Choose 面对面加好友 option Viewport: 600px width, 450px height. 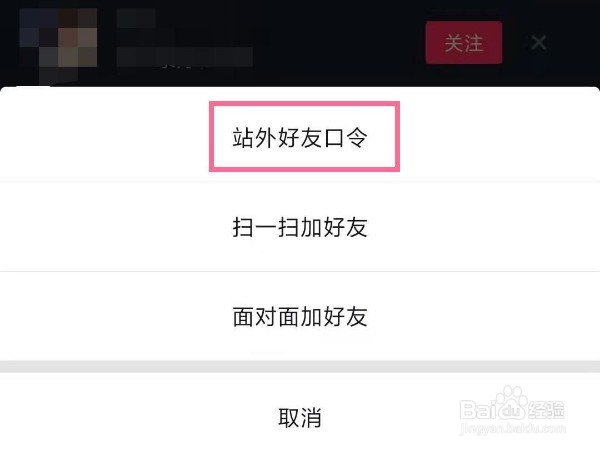(300, 316)
